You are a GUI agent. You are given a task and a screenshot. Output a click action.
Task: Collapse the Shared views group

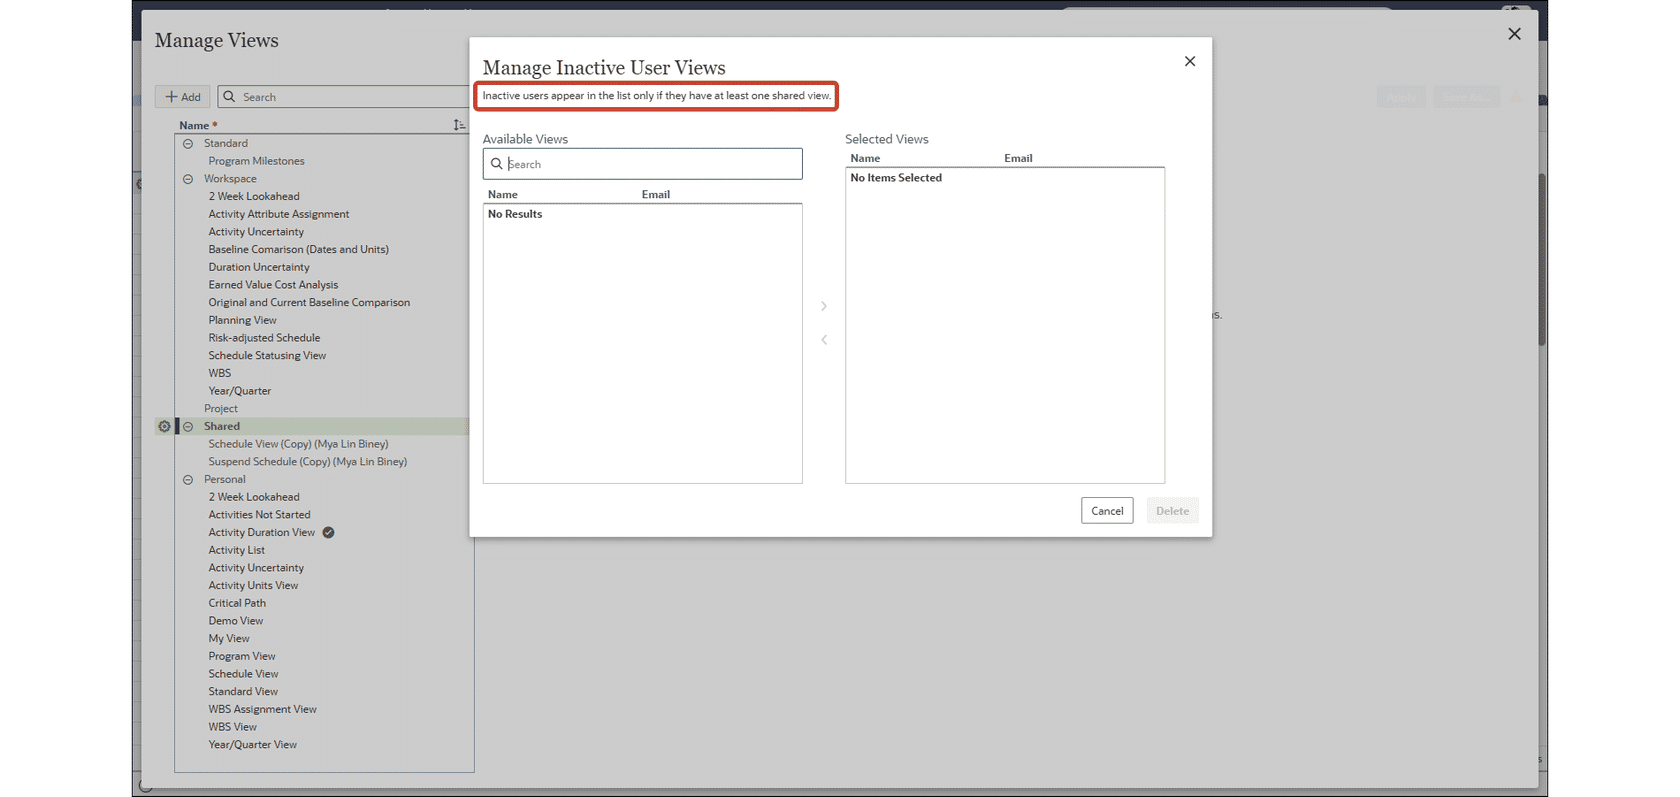(x=188, y=426)
